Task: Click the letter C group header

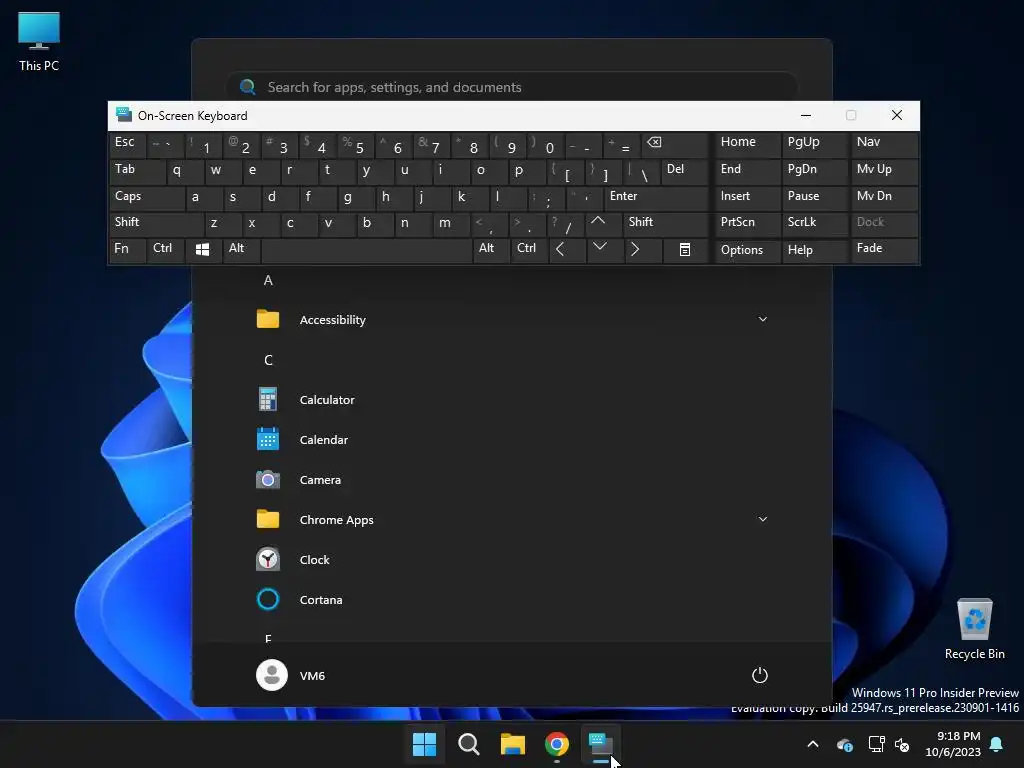Action: [268, 360]
